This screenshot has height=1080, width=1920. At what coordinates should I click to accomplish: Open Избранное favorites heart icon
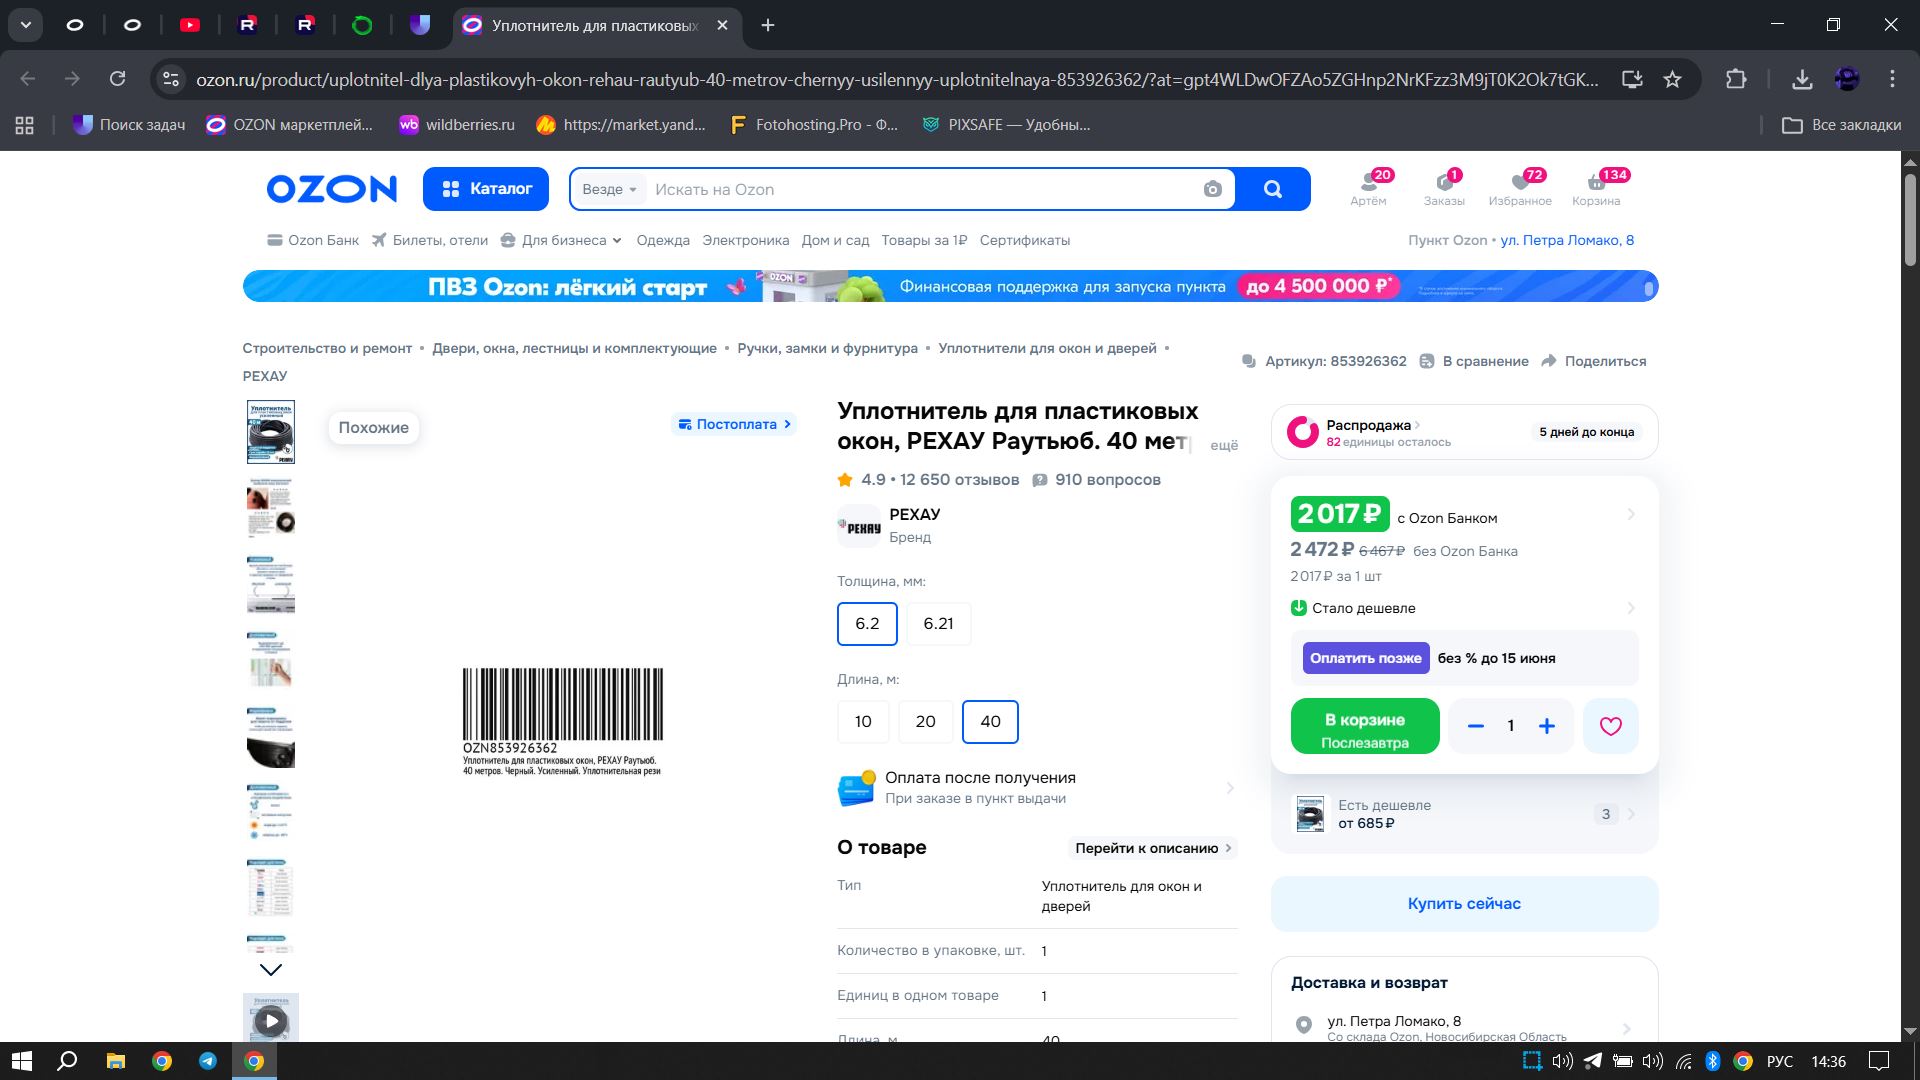1520,187
